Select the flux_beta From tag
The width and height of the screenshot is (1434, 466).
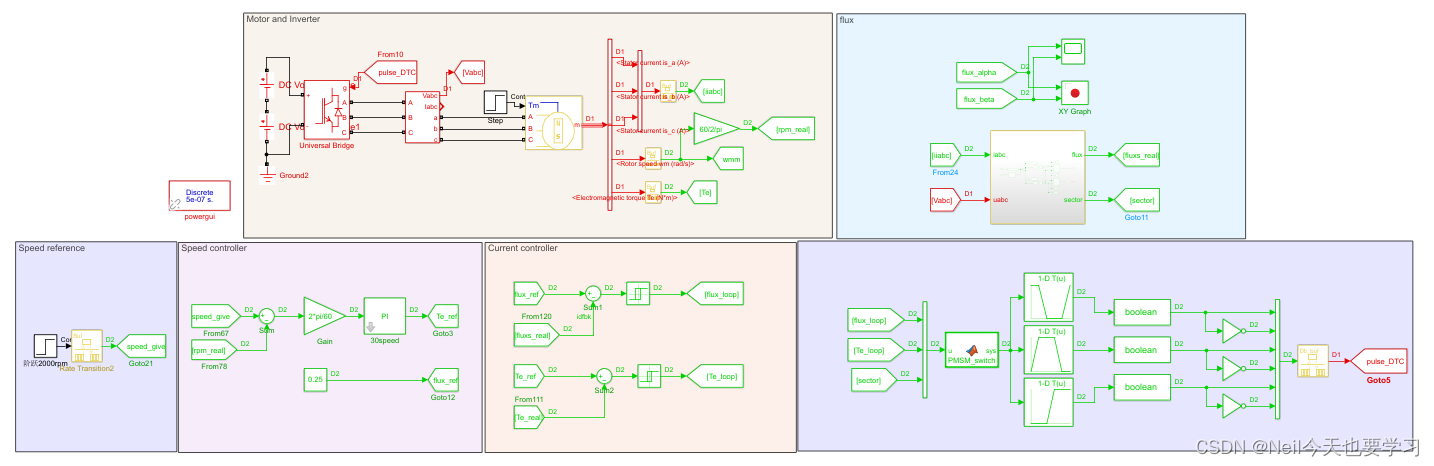984,99
